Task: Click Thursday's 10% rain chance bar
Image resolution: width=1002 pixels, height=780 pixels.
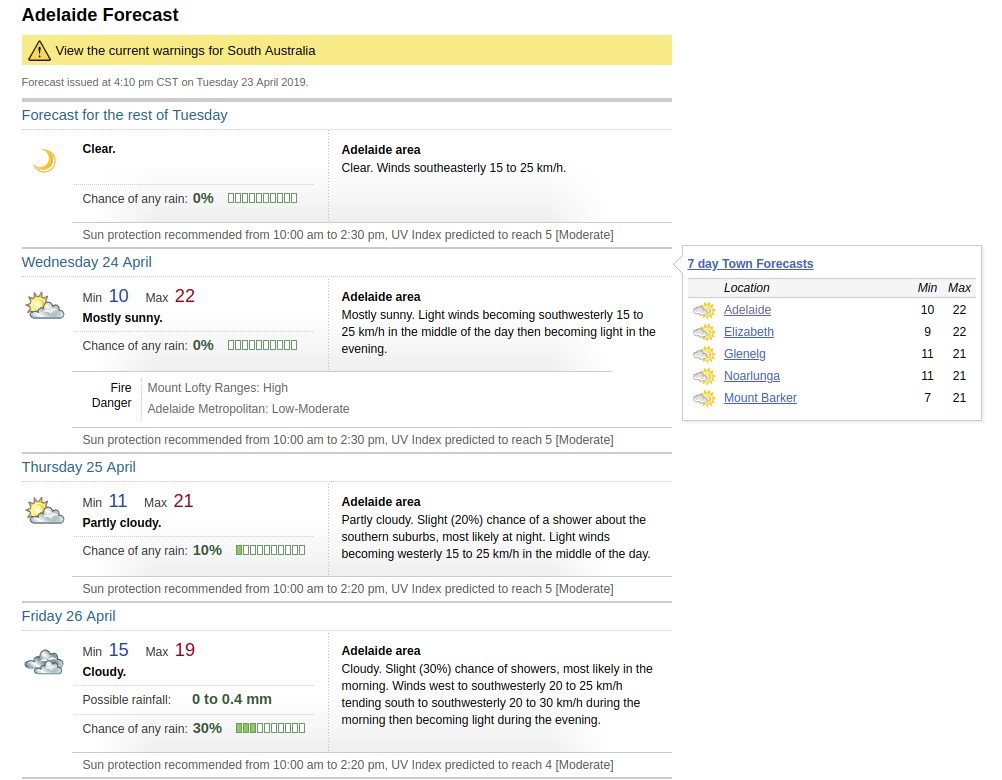Action: [270, 550]
